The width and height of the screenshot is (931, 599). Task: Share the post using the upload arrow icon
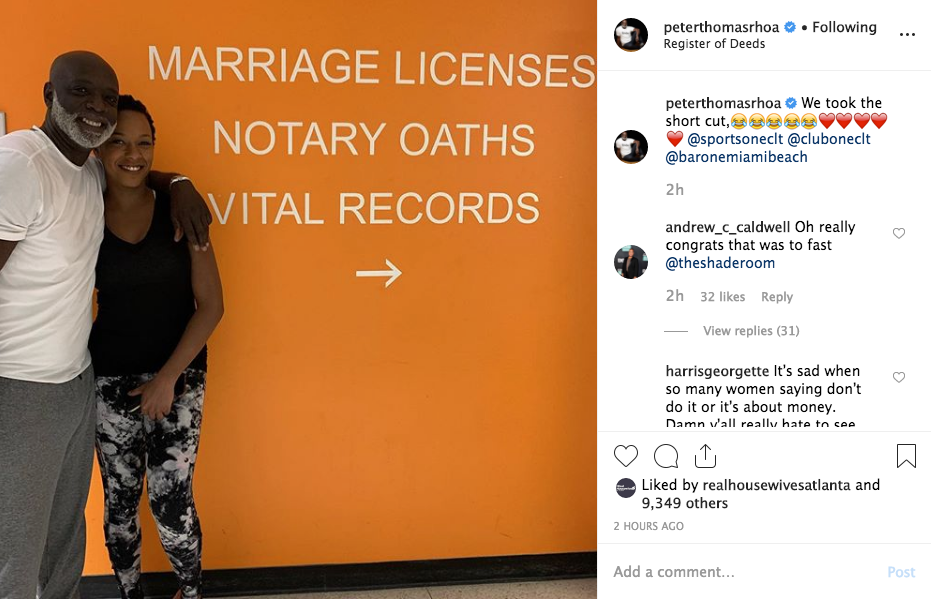click(x=705, y=456)
